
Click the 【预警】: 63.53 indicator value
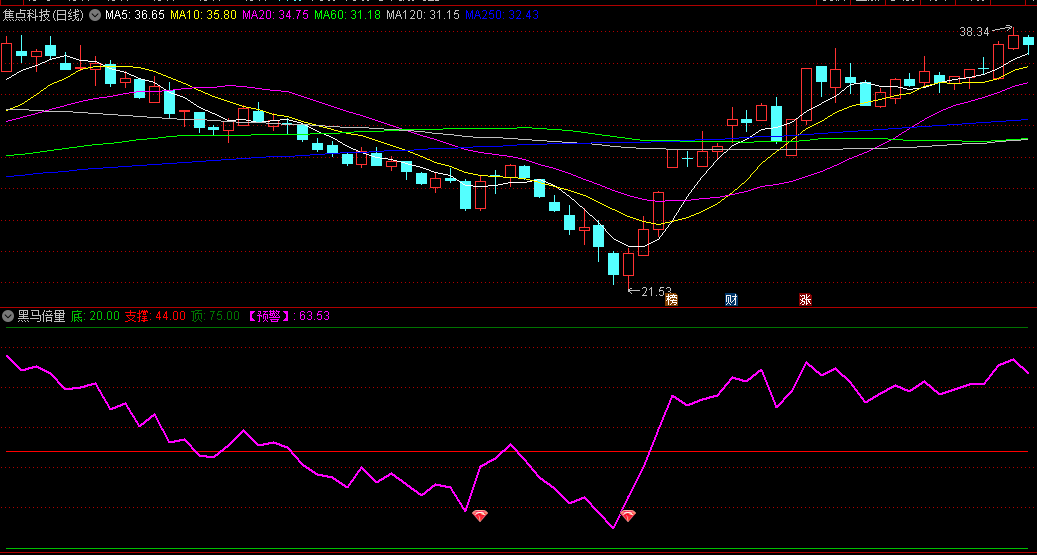pyautogui.click(x=288, y=316)
